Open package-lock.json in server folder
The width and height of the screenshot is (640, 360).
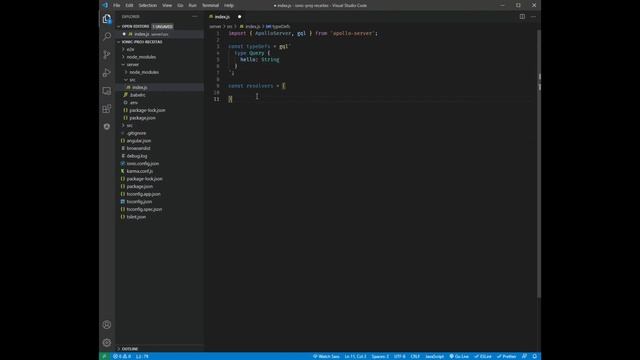pyautogui.click(x=147, y=110)
